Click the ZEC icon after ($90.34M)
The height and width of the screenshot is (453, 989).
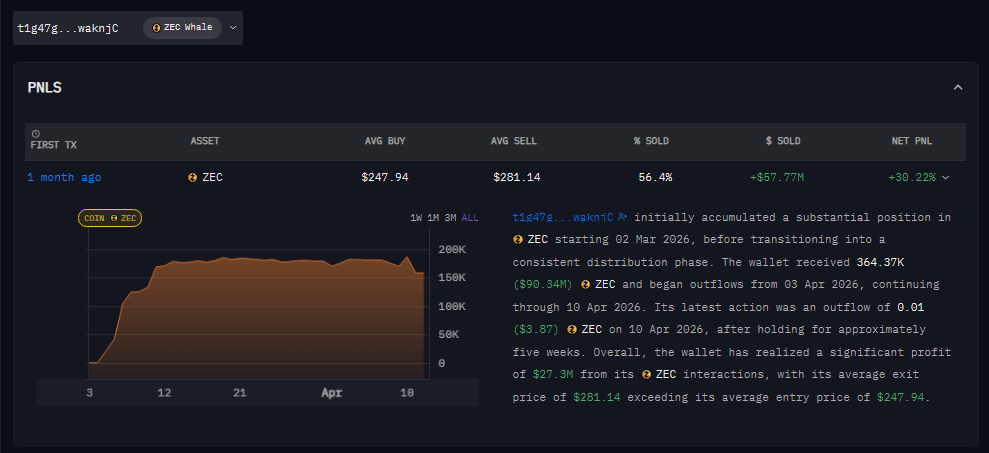pos(585,285)
